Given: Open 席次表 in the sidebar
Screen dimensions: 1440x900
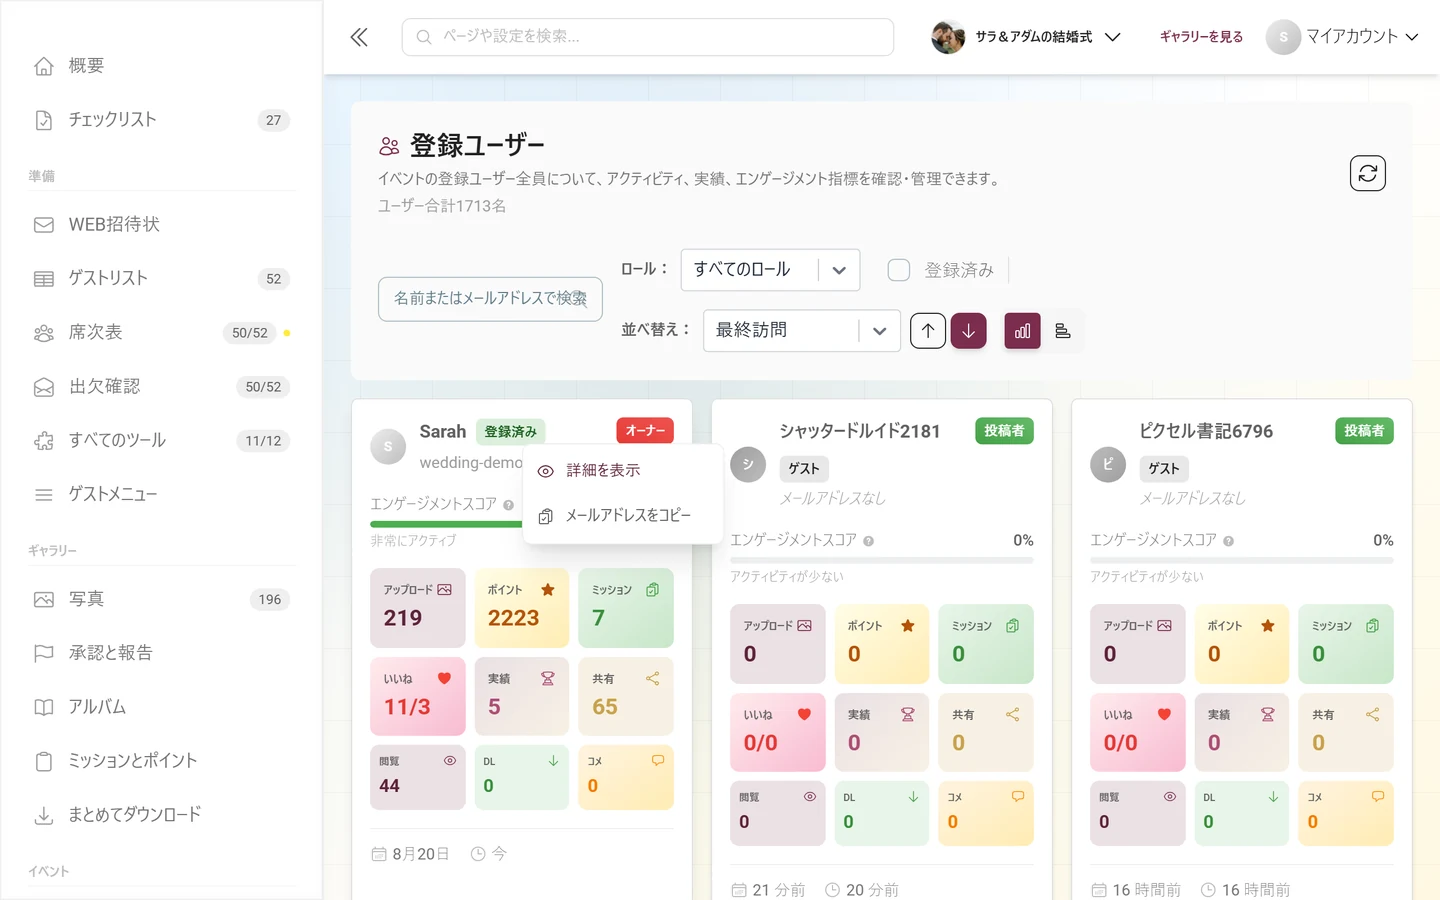Looking at the screenshot, I should (x=162, y=333).
